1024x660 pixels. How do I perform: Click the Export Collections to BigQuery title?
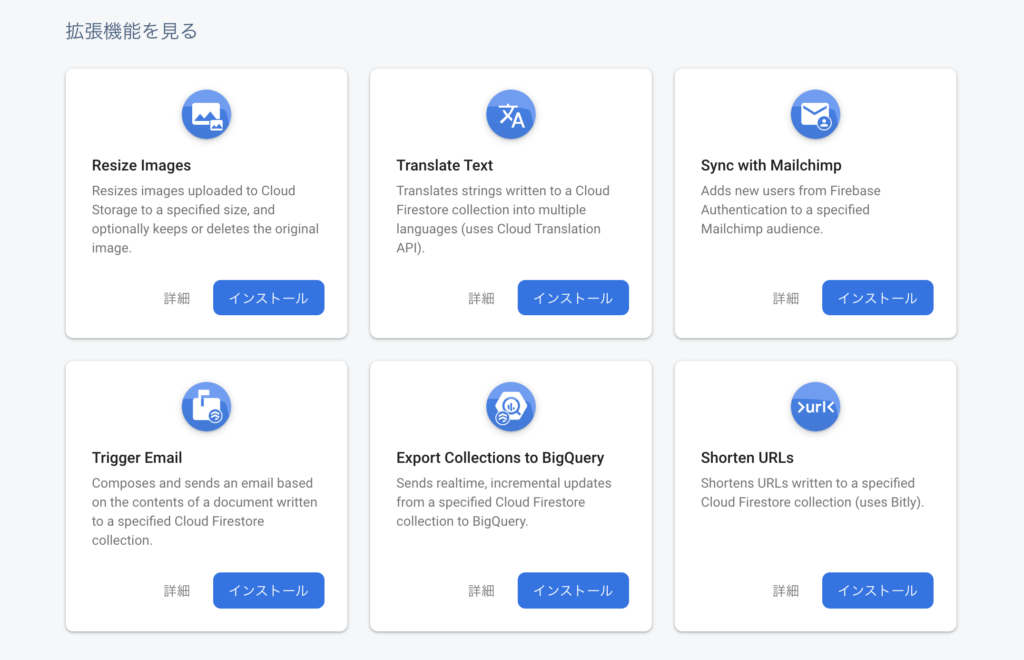pos(500,458)
